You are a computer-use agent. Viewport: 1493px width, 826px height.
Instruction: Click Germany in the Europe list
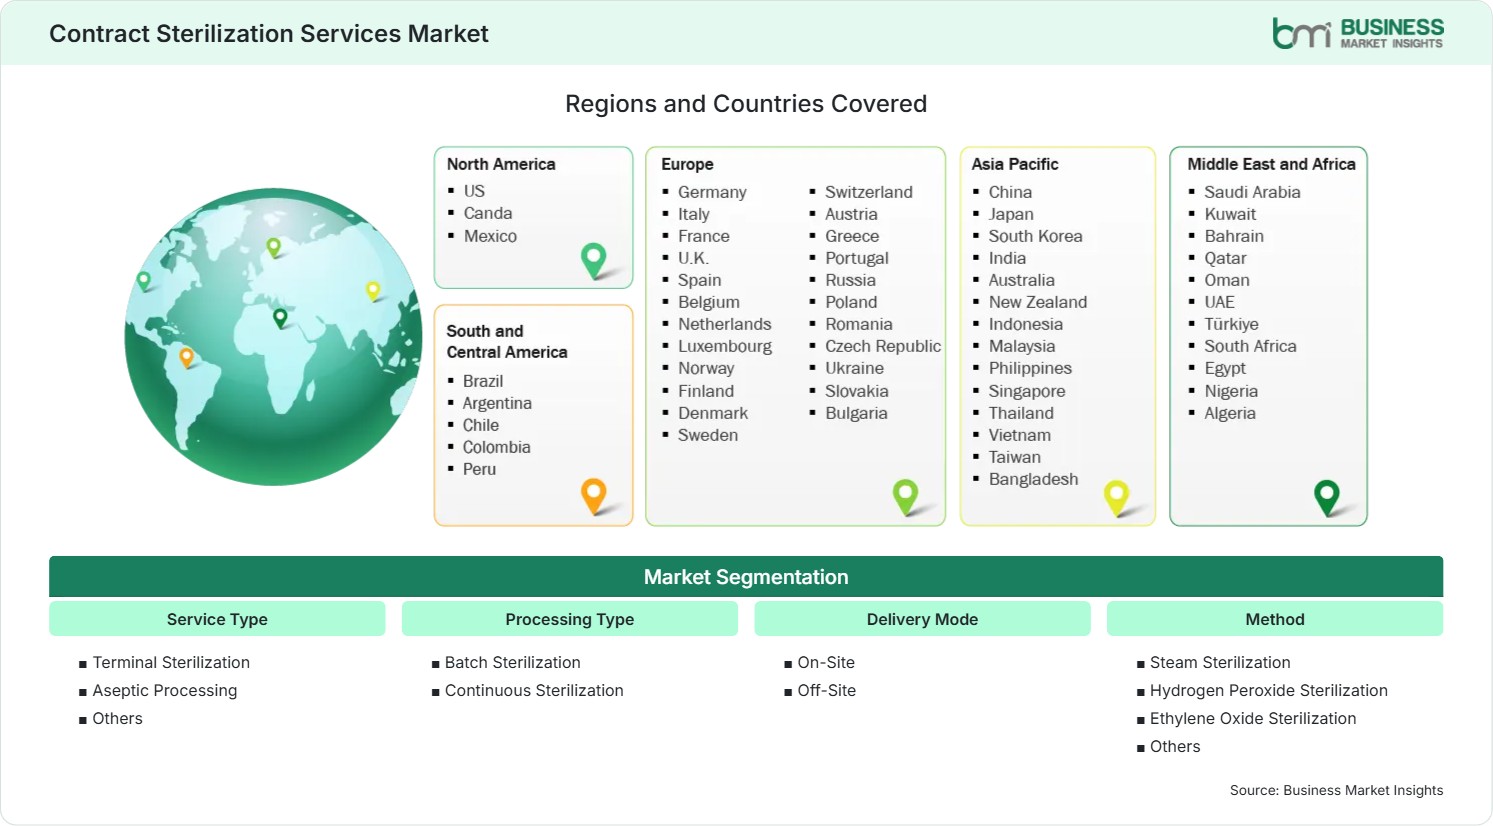tap(712, 192)
